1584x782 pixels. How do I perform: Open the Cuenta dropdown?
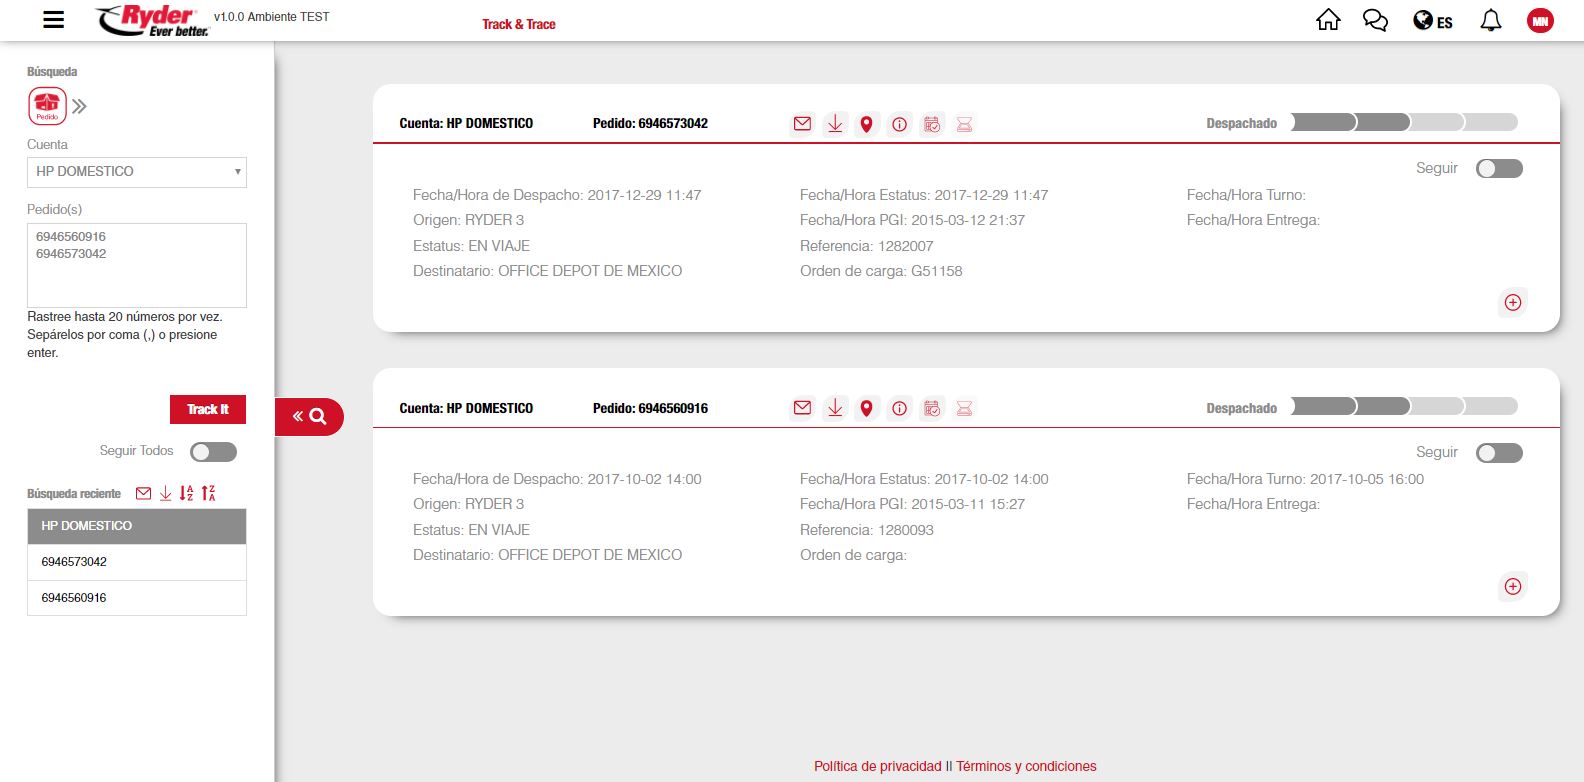tap(137, 172)
